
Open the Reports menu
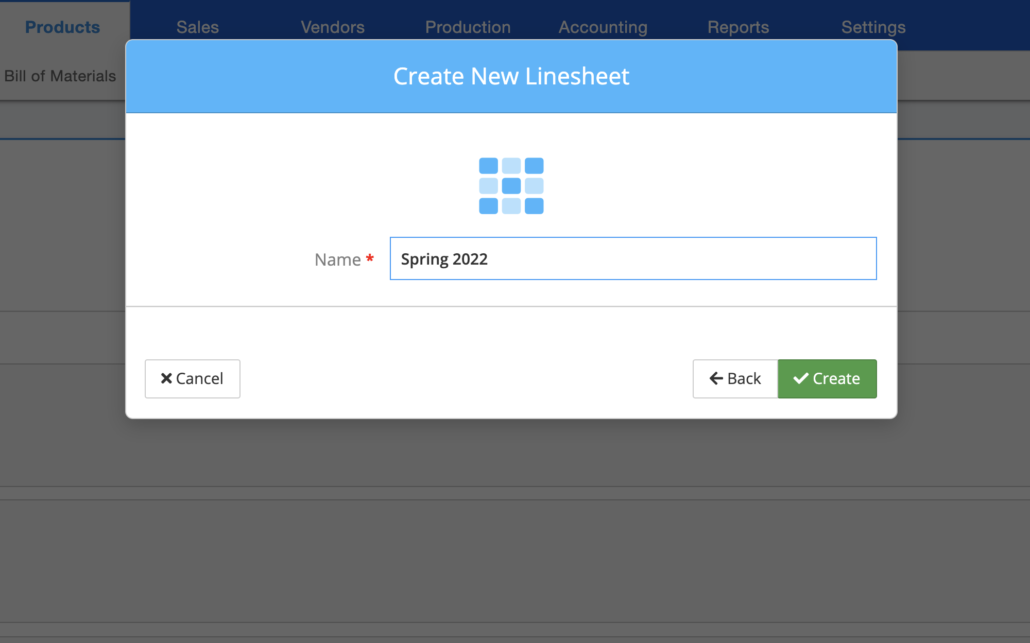738,27
